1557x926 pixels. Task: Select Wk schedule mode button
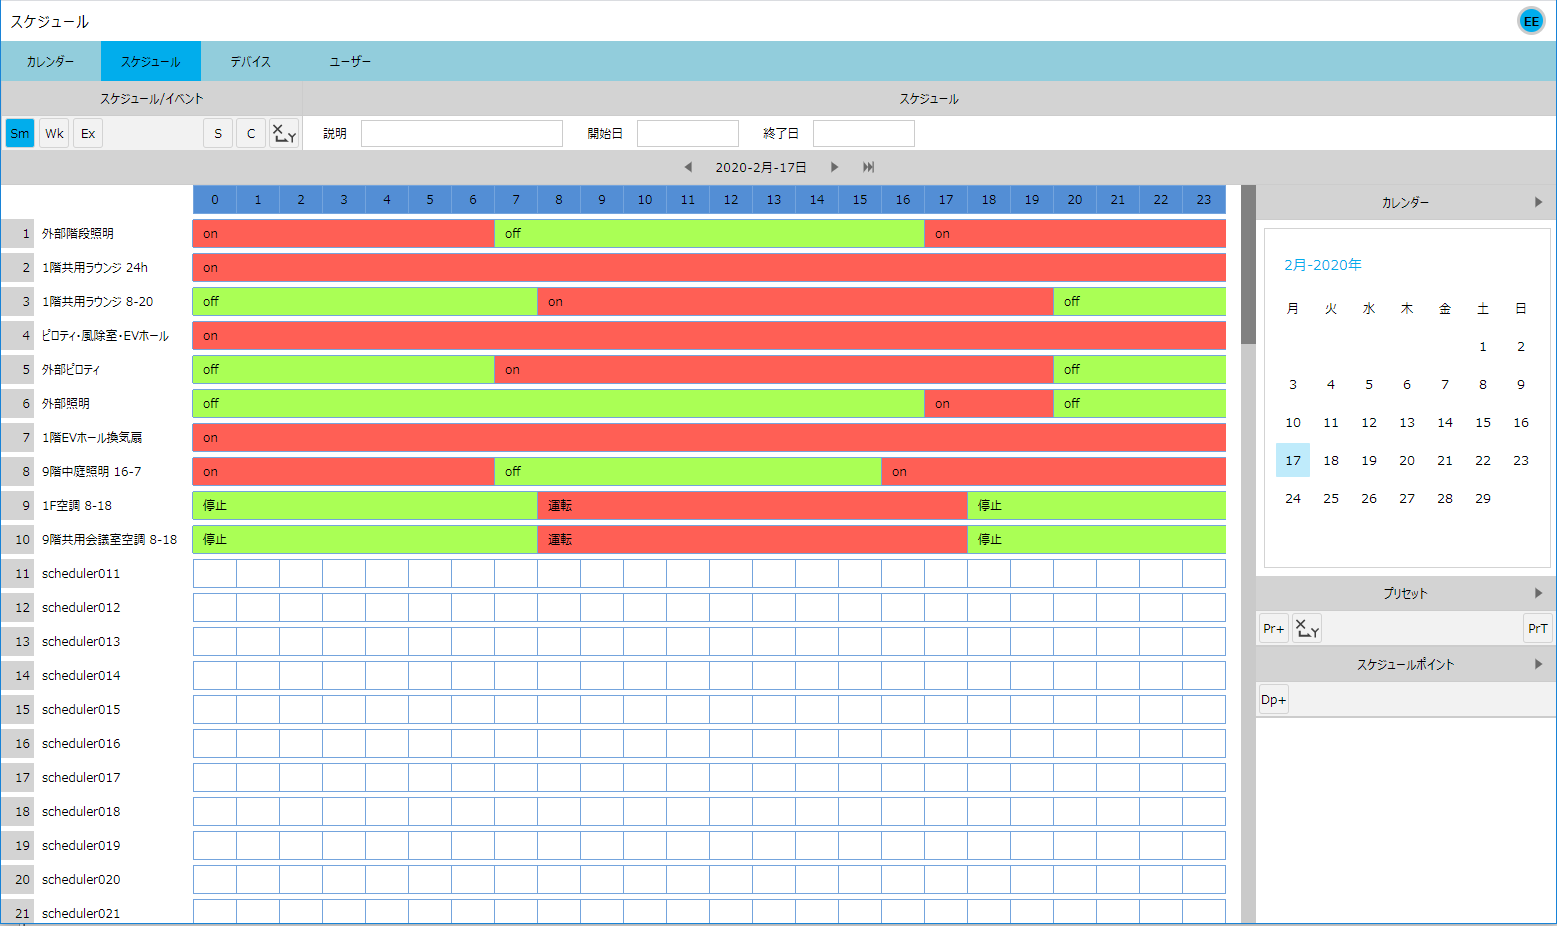coord(54,133)
